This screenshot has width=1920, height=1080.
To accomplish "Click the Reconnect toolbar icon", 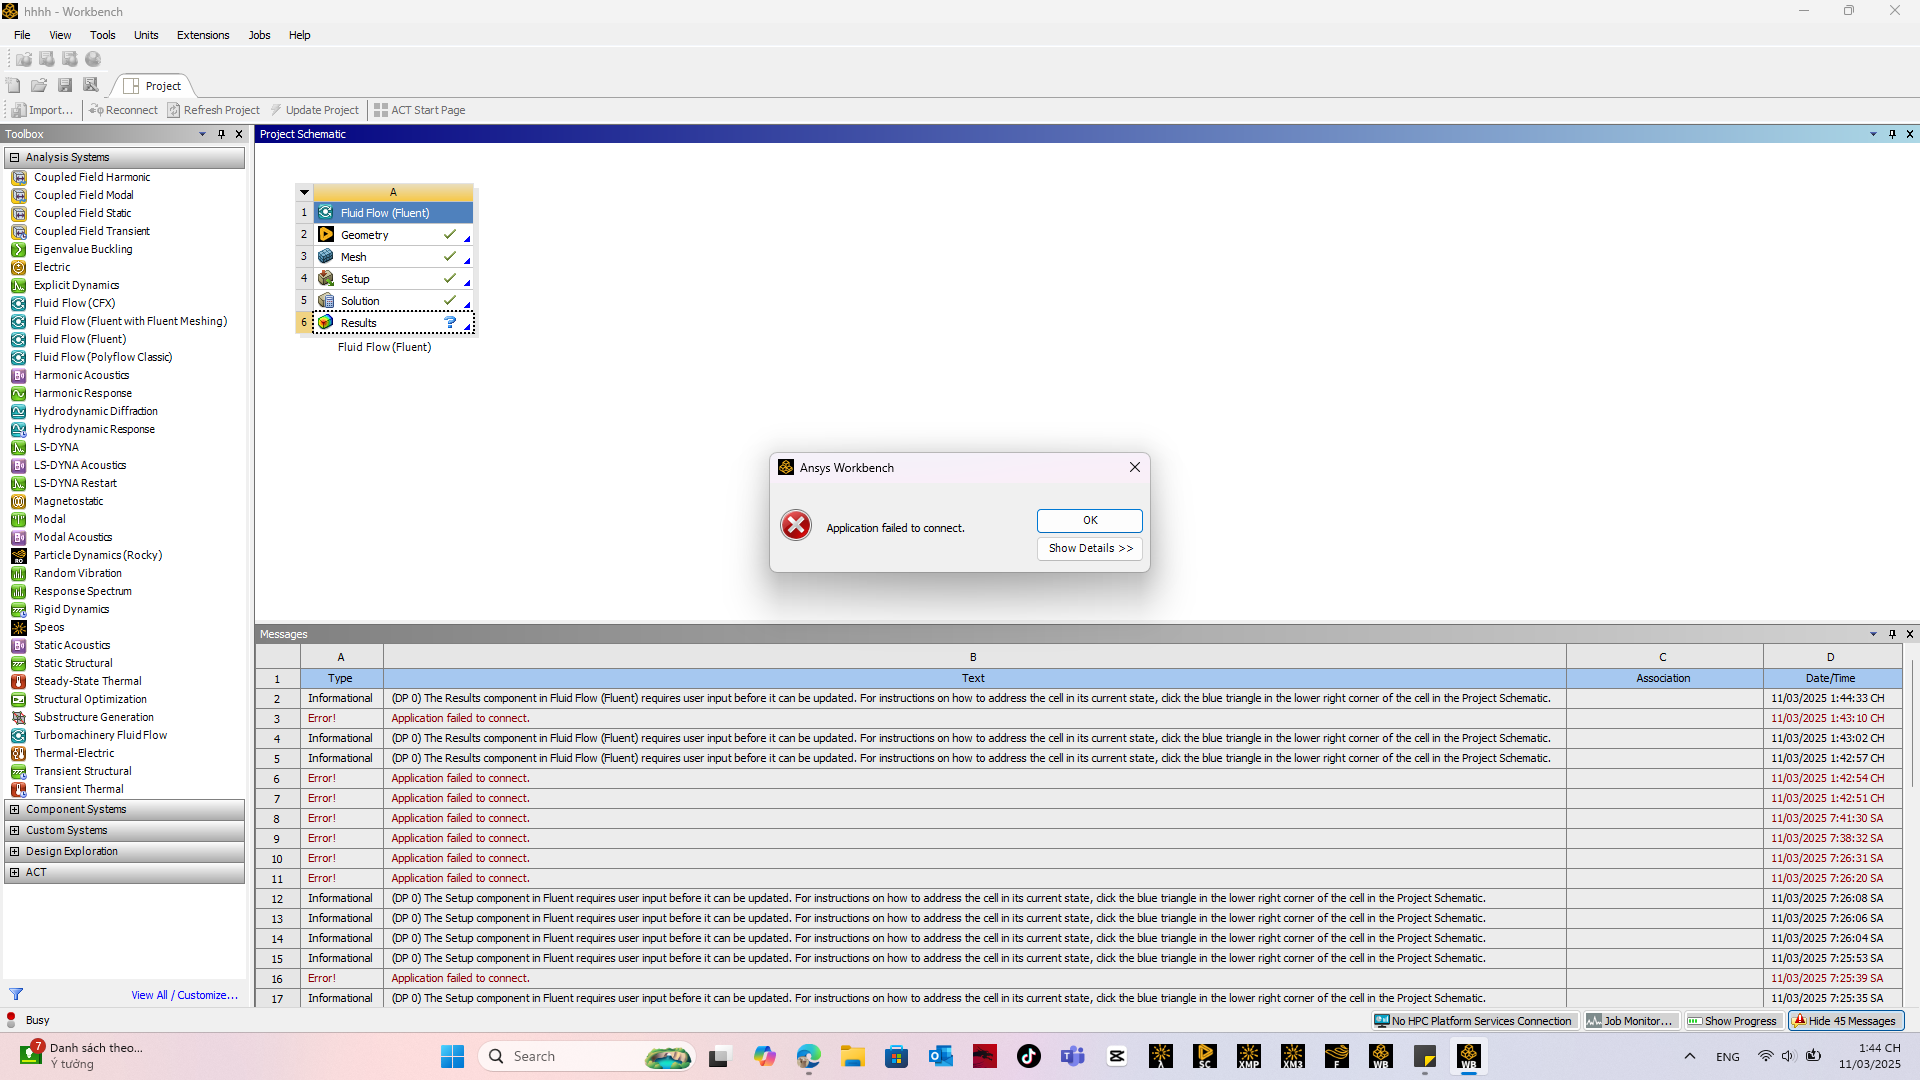I will pyautogui.click(x=97, y=110).
